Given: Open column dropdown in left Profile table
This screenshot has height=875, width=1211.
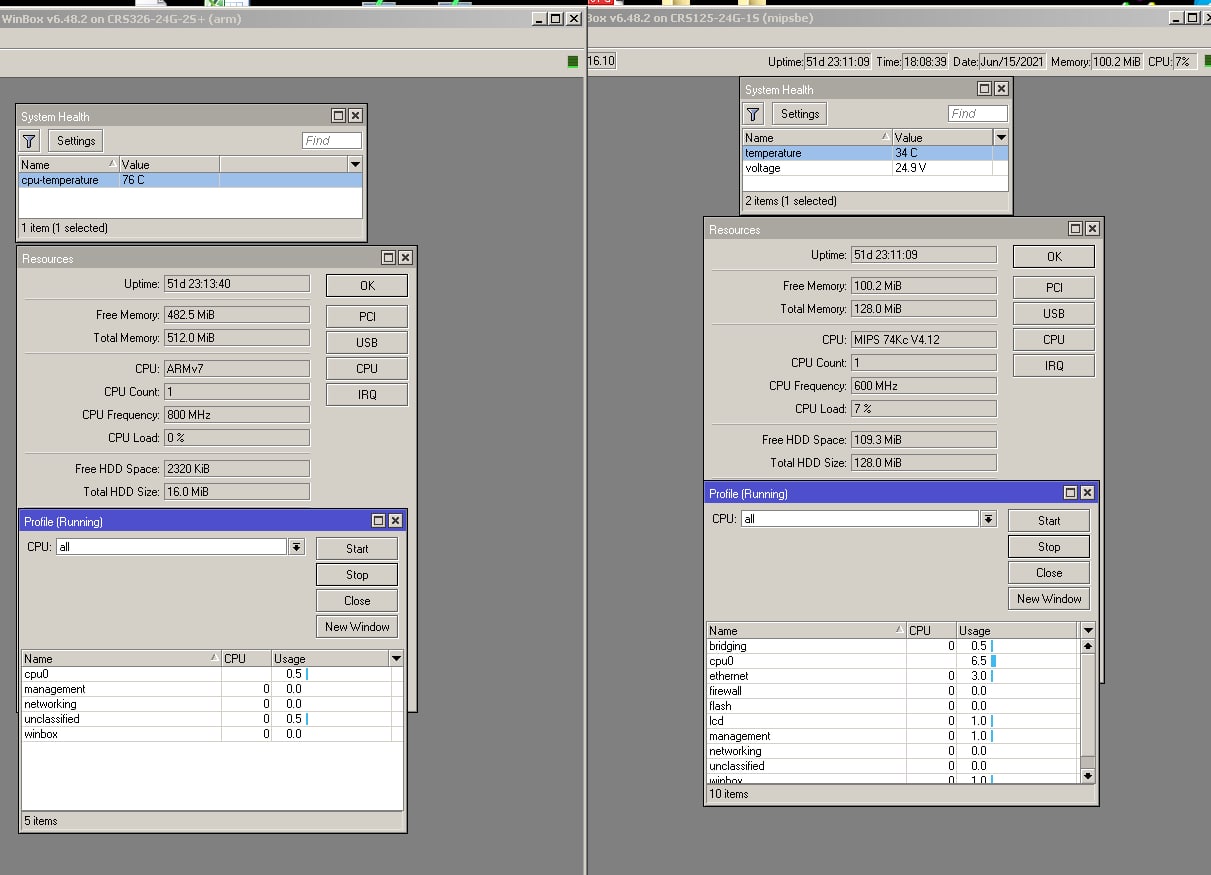Looking at the screenshot, I should pos(396,658).
